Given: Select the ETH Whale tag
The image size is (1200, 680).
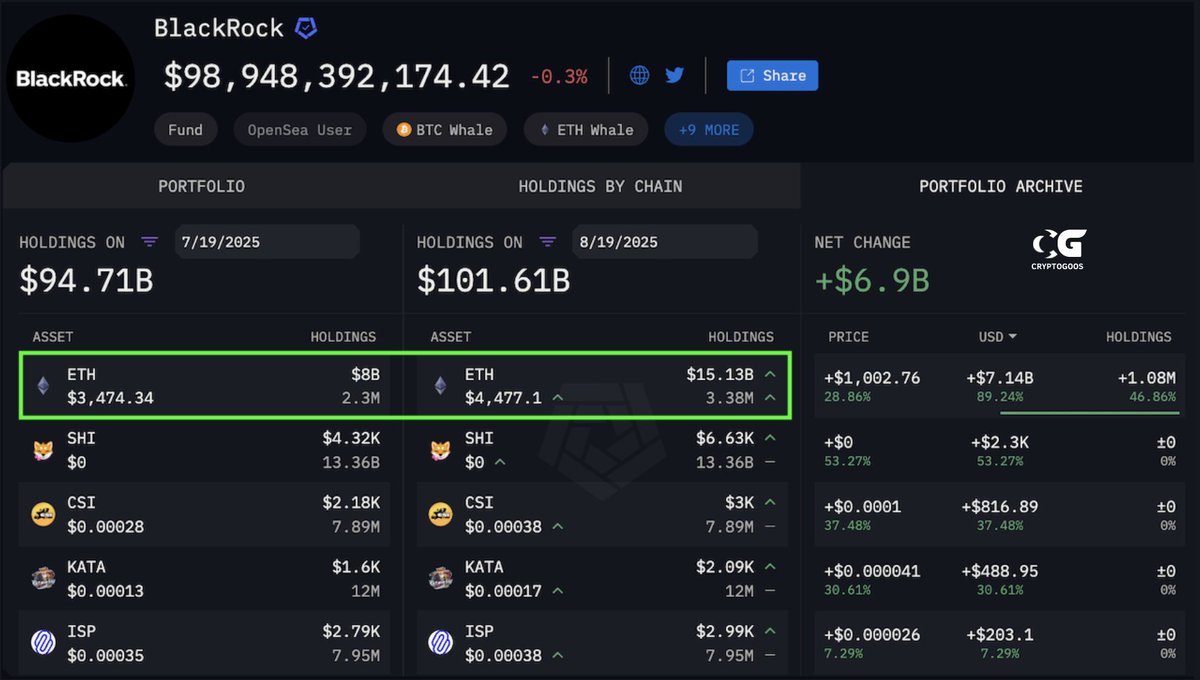Looking at the screenshot, I should (x=587, y=130).
